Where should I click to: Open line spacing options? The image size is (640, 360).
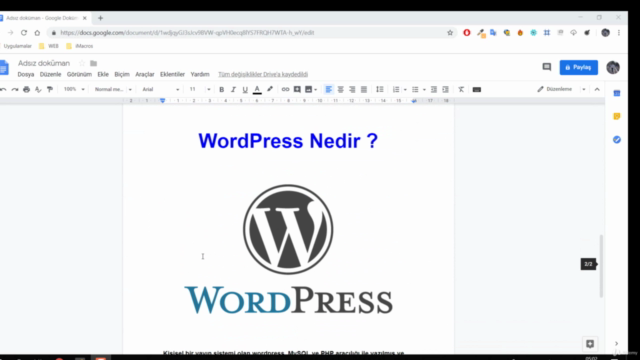coord(380,89)
